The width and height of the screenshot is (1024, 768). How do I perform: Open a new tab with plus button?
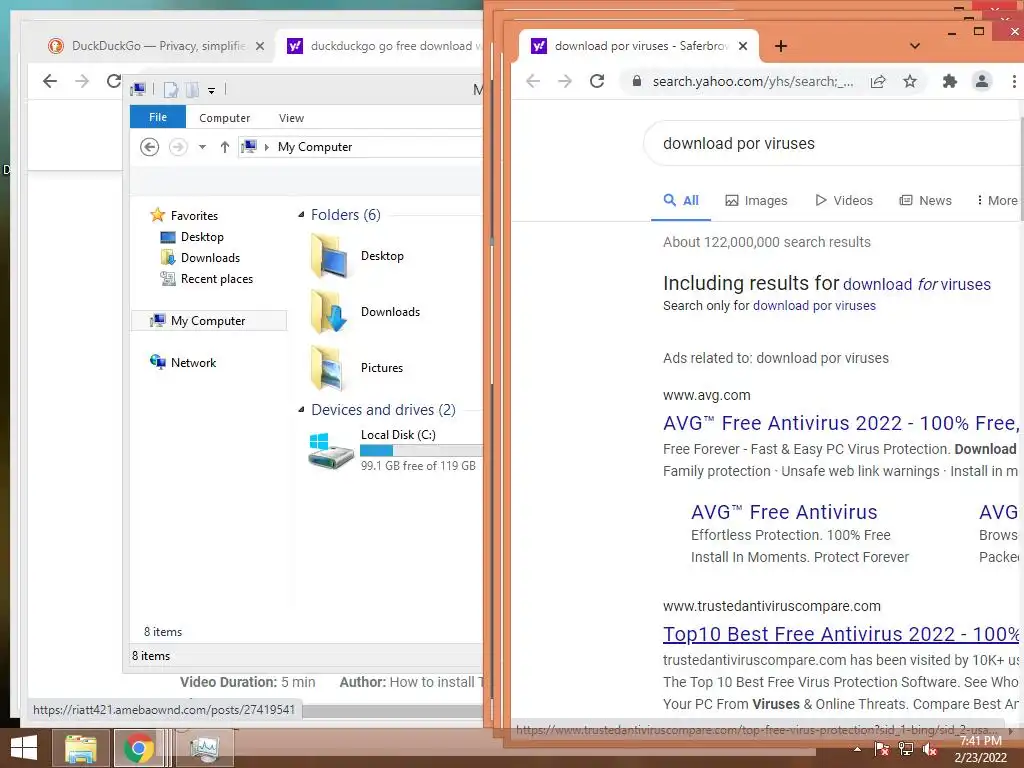point(781,46)
